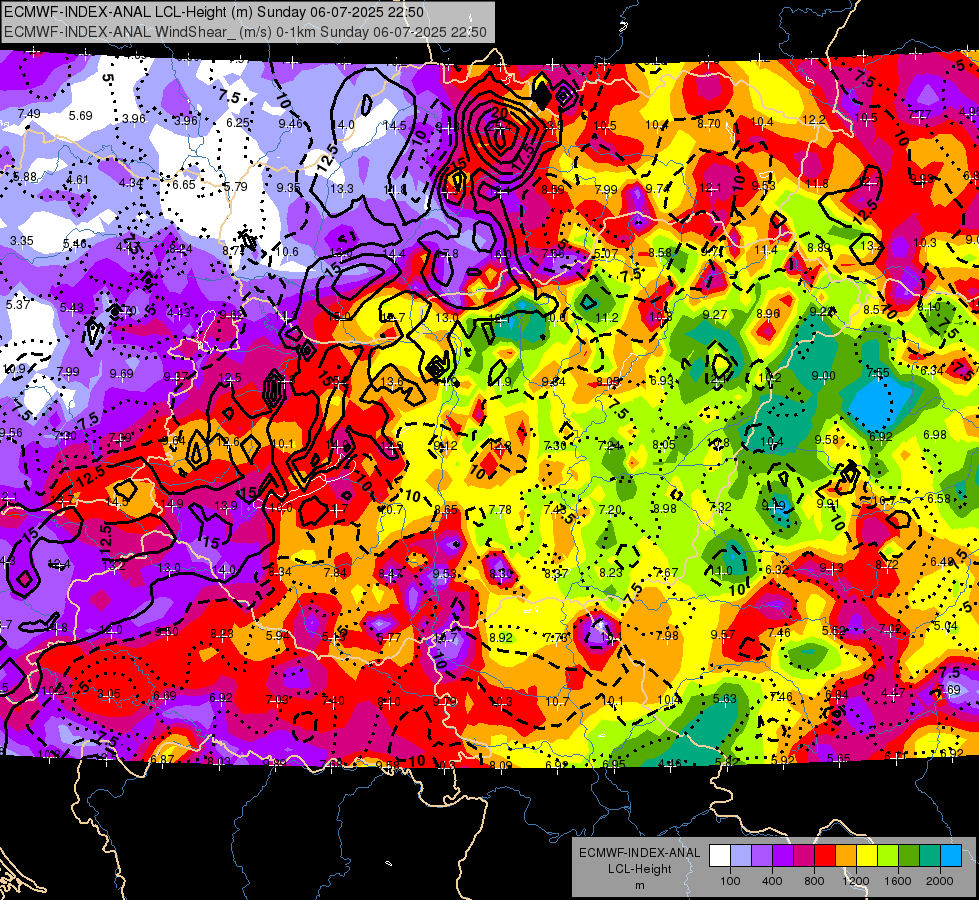This screenshot has height=900, width=979.
Task: Click the map value '6.25'
Action: point(238,123)
